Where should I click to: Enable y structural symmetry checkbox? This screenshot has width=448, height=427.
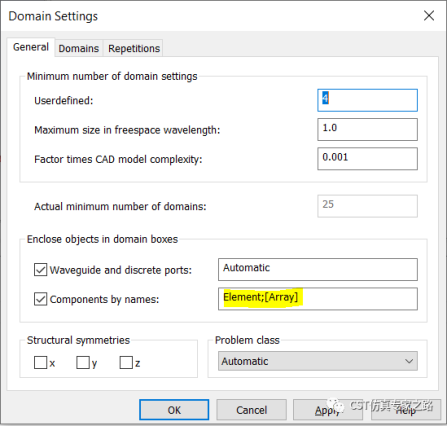point(83,362)
